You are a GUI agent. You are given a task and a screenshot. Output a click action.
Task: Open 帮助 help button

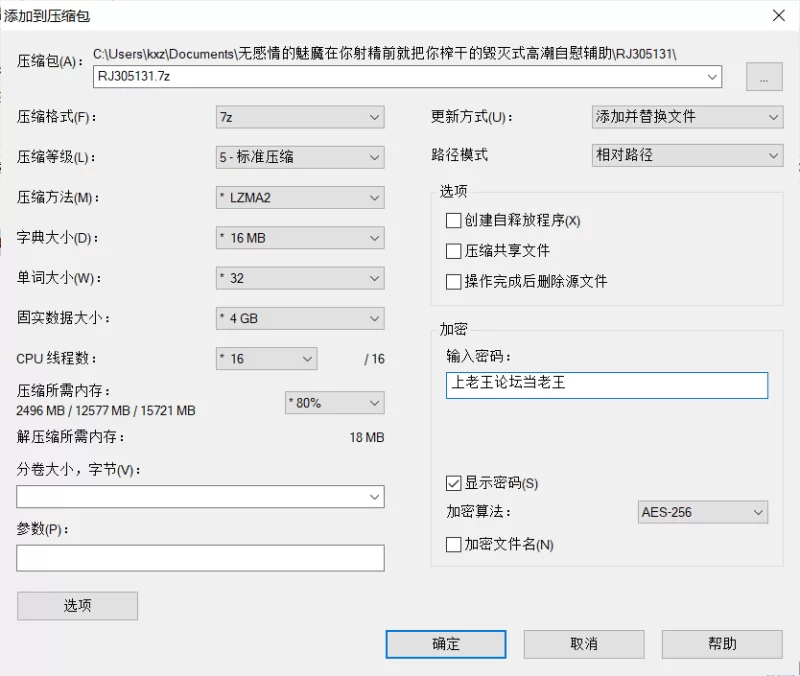[722, 644]
